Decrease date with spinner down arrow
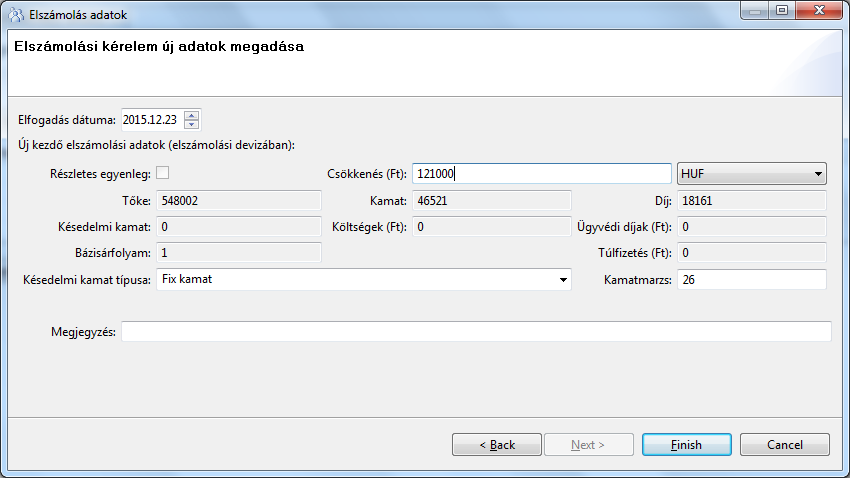850x478 pixels. pos(192,125)
